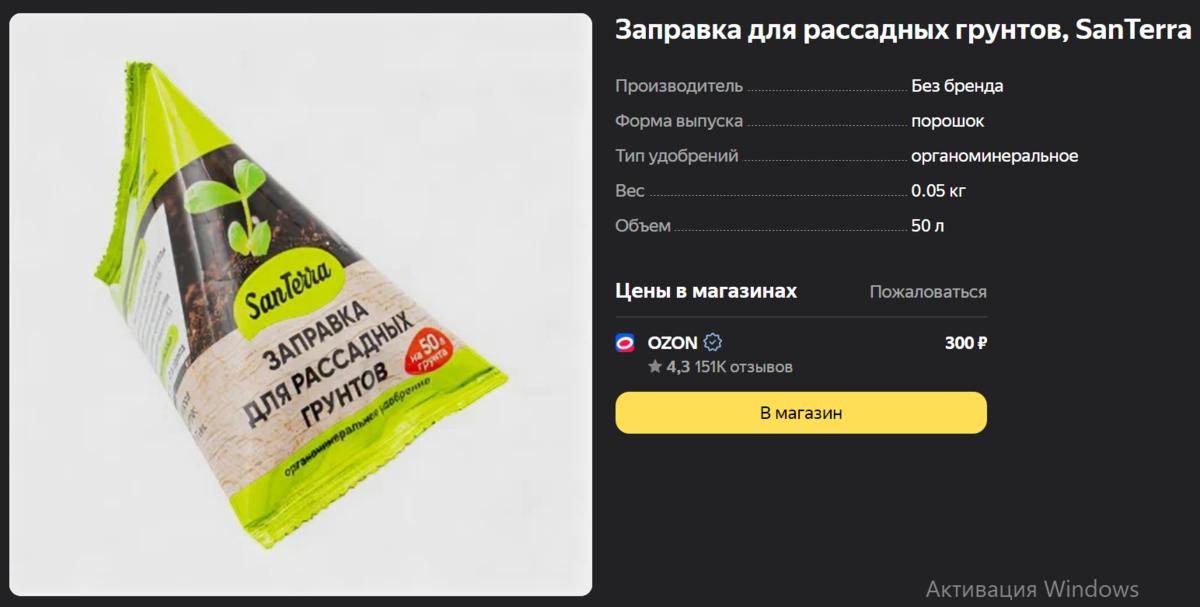This screenshot has width=1200, height=607.
Task: Open the store with В магазин button
Action: (x=801, y=413)
